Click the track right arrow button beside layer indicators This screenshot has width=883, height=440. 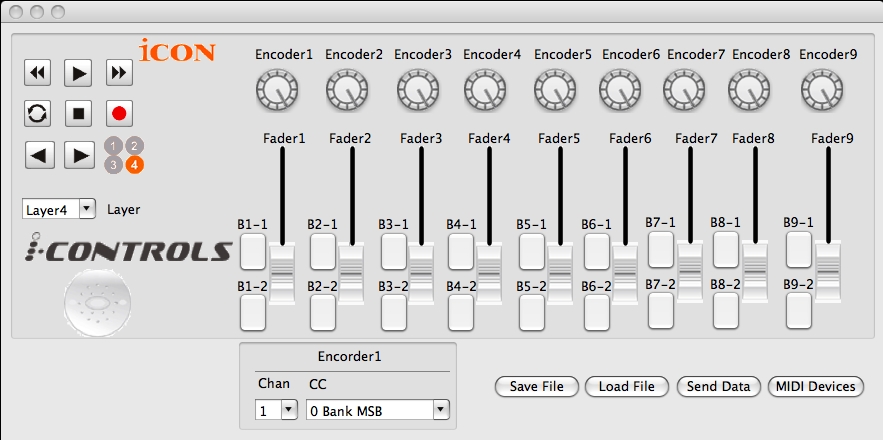pos(79,155)
